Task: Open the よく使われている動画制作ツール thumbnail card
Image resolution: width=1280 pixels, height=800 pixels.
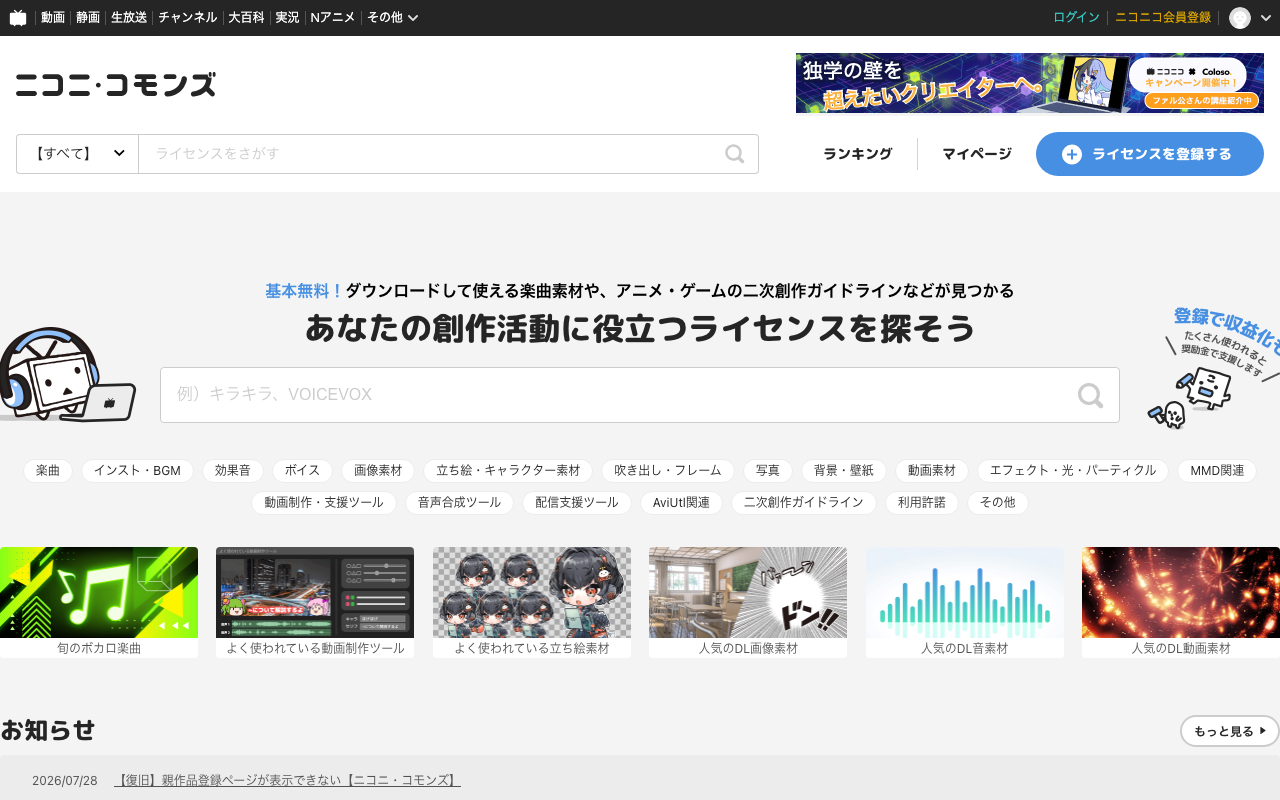Action: click(x=315, y=602)
